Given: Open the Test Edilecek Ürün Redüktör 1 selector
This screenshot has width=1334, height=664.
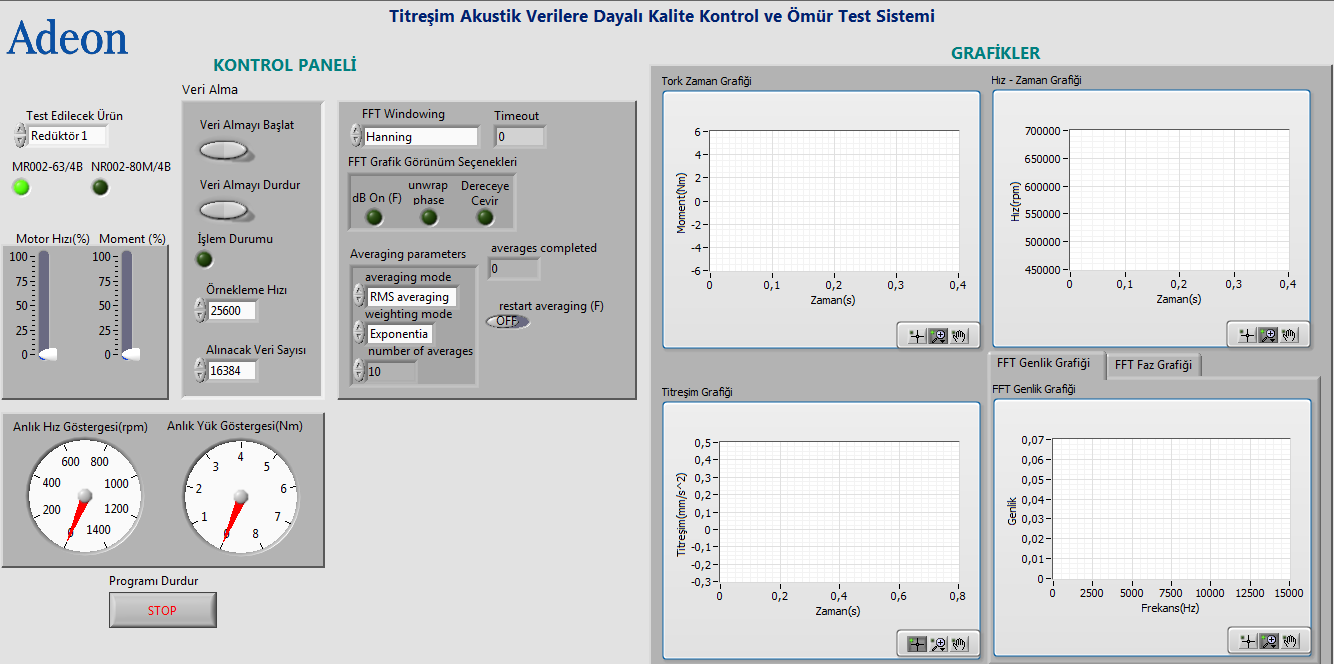Looking at the screenshot, I should (x=67, y=136).
